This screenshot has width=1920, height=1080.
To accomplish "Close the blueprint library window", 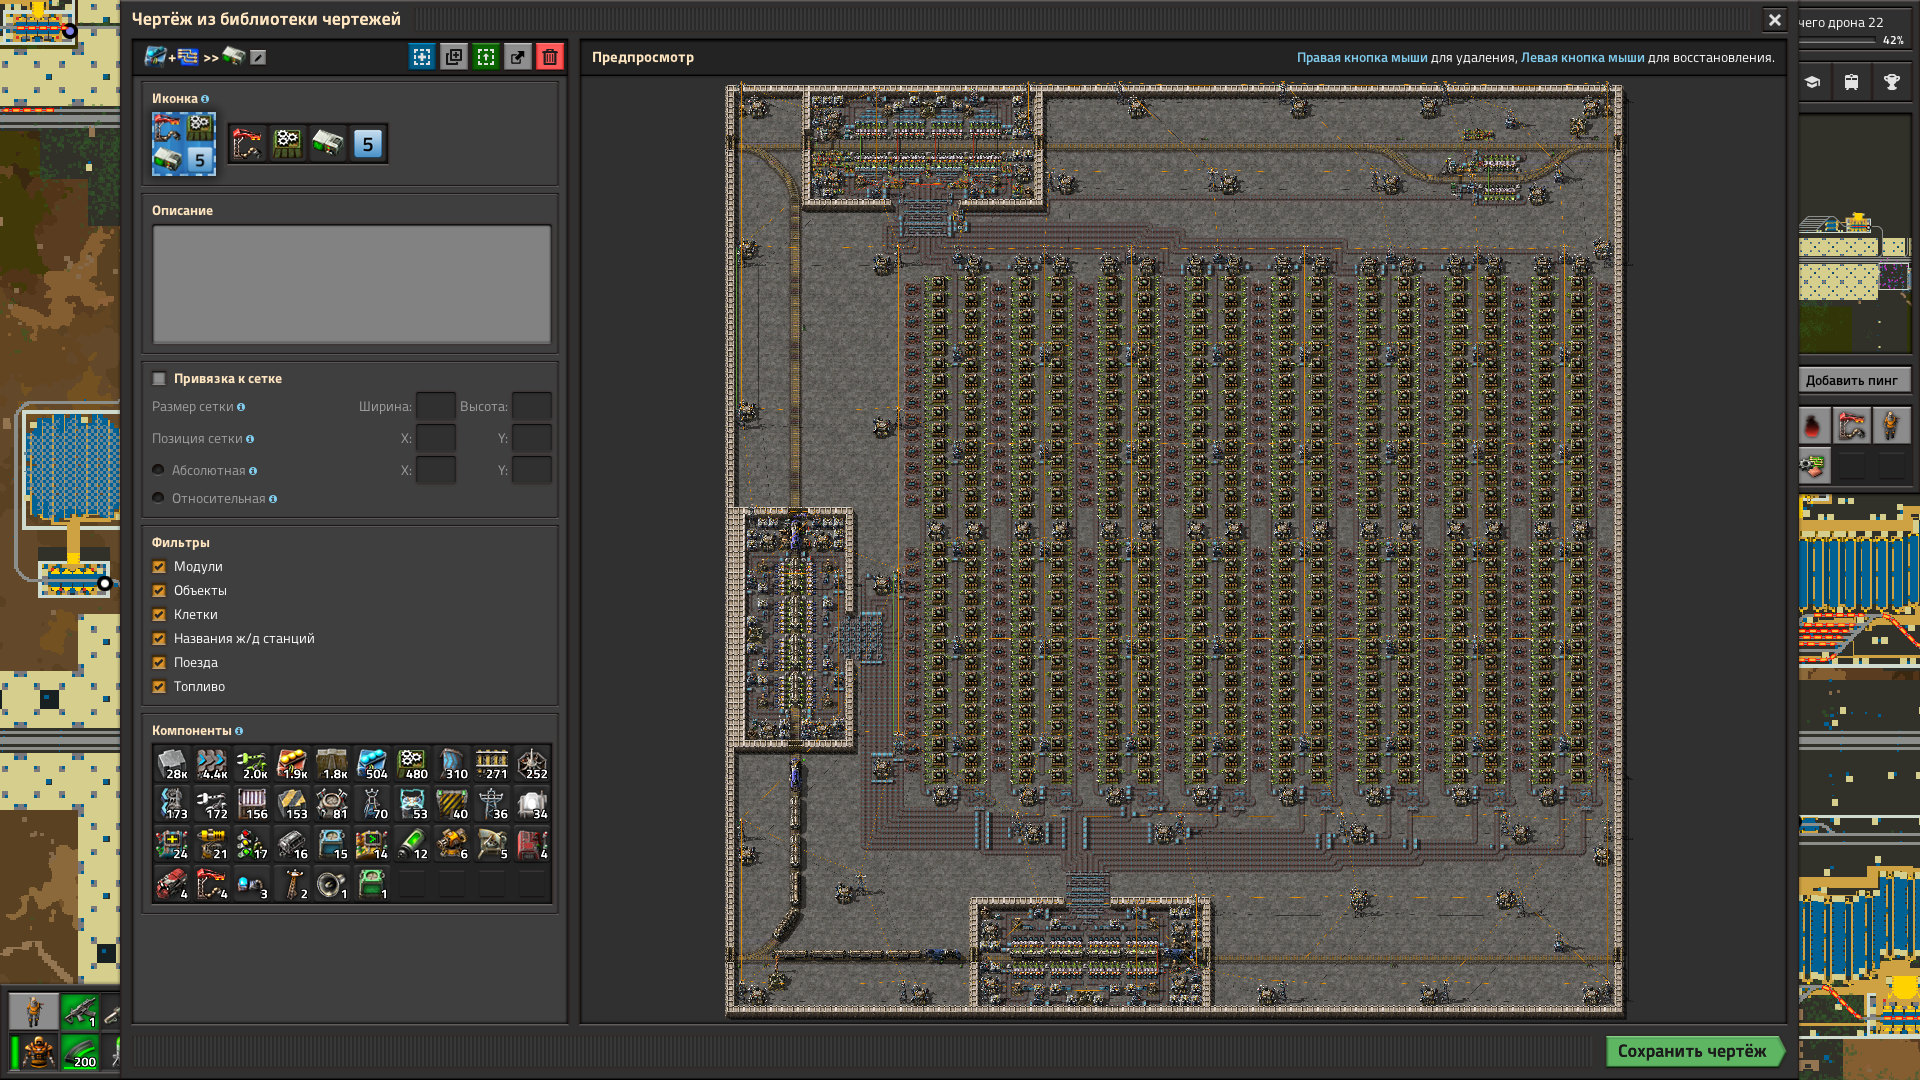I will pyautogui.click(x=1775, y=20).
